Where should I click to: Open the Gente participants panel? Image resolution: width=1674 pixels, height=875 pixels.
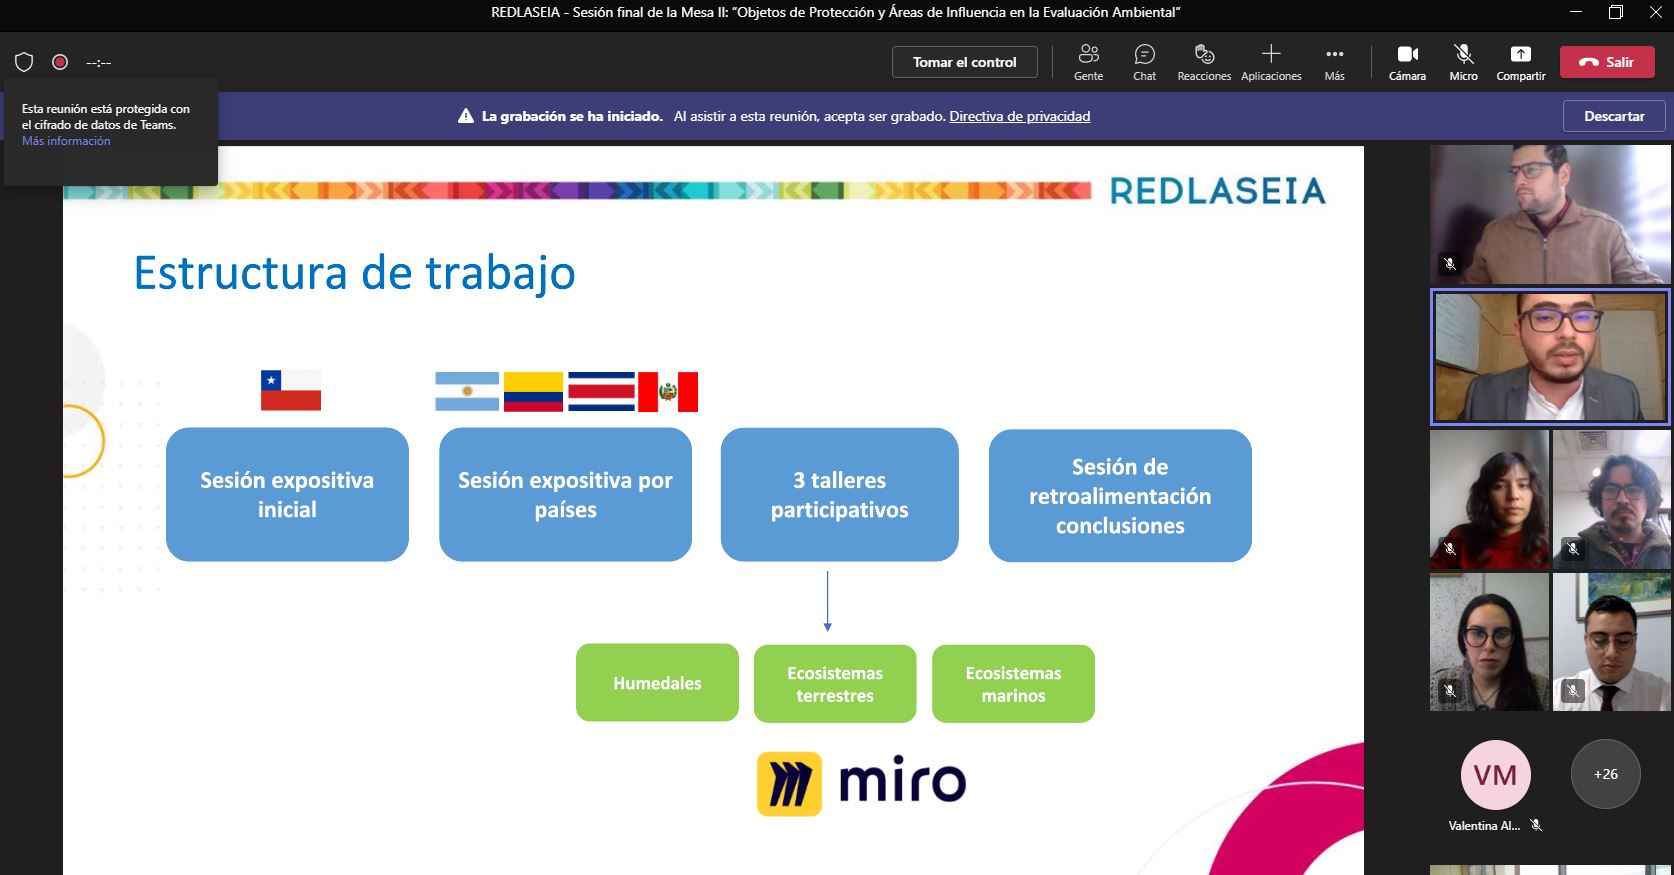point(1088,62)
